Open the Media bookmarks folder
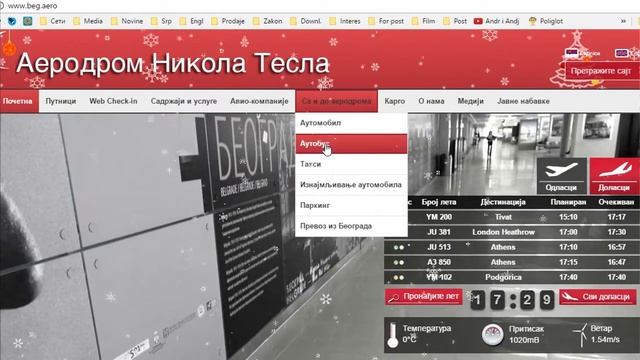Image resolution: width=640 pixels, height=360 pixels. pyautogui.click(x=88, y=21)
